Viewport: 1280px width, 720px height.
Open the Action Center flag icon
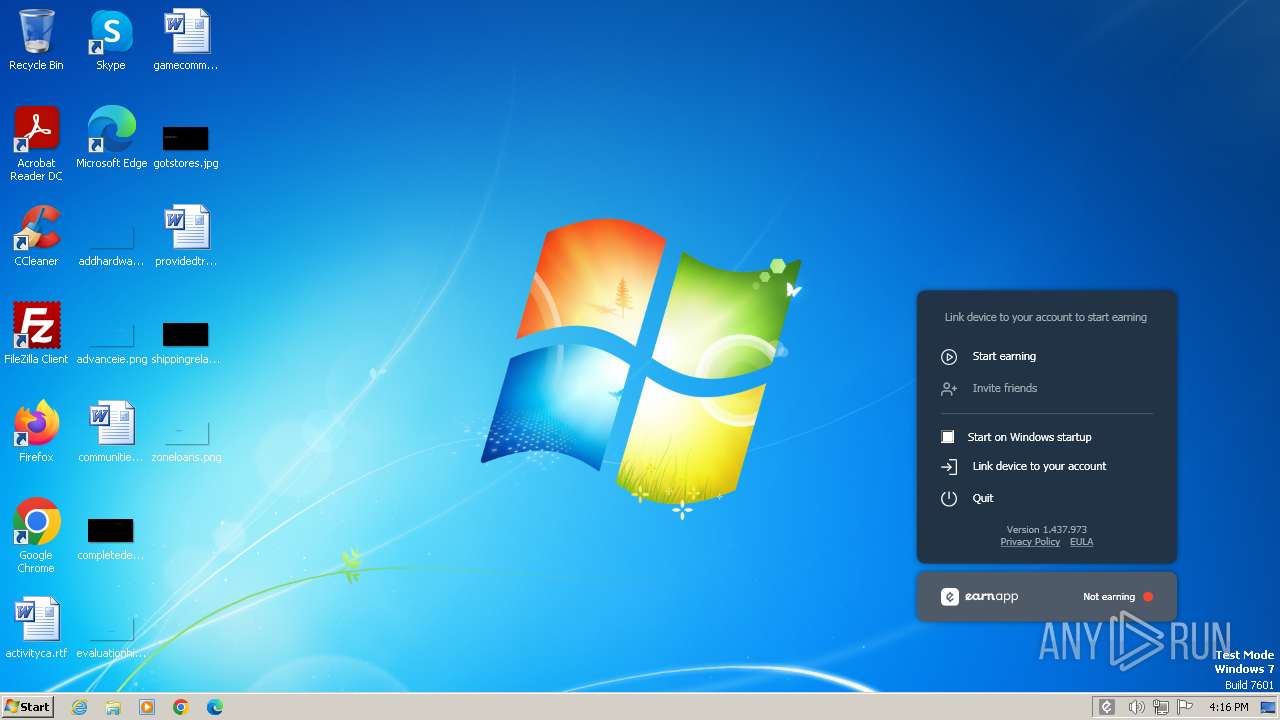pyautogui.click(x=1186, y=707)
